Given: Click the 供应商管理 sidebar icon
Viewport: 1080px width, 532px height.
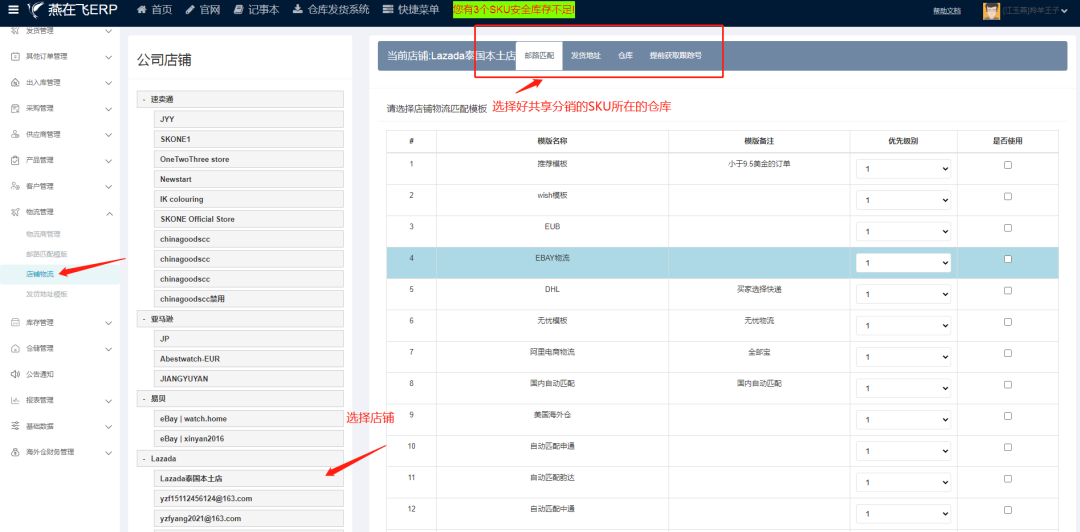Looking at the screenshot, I should coord(15,134).
